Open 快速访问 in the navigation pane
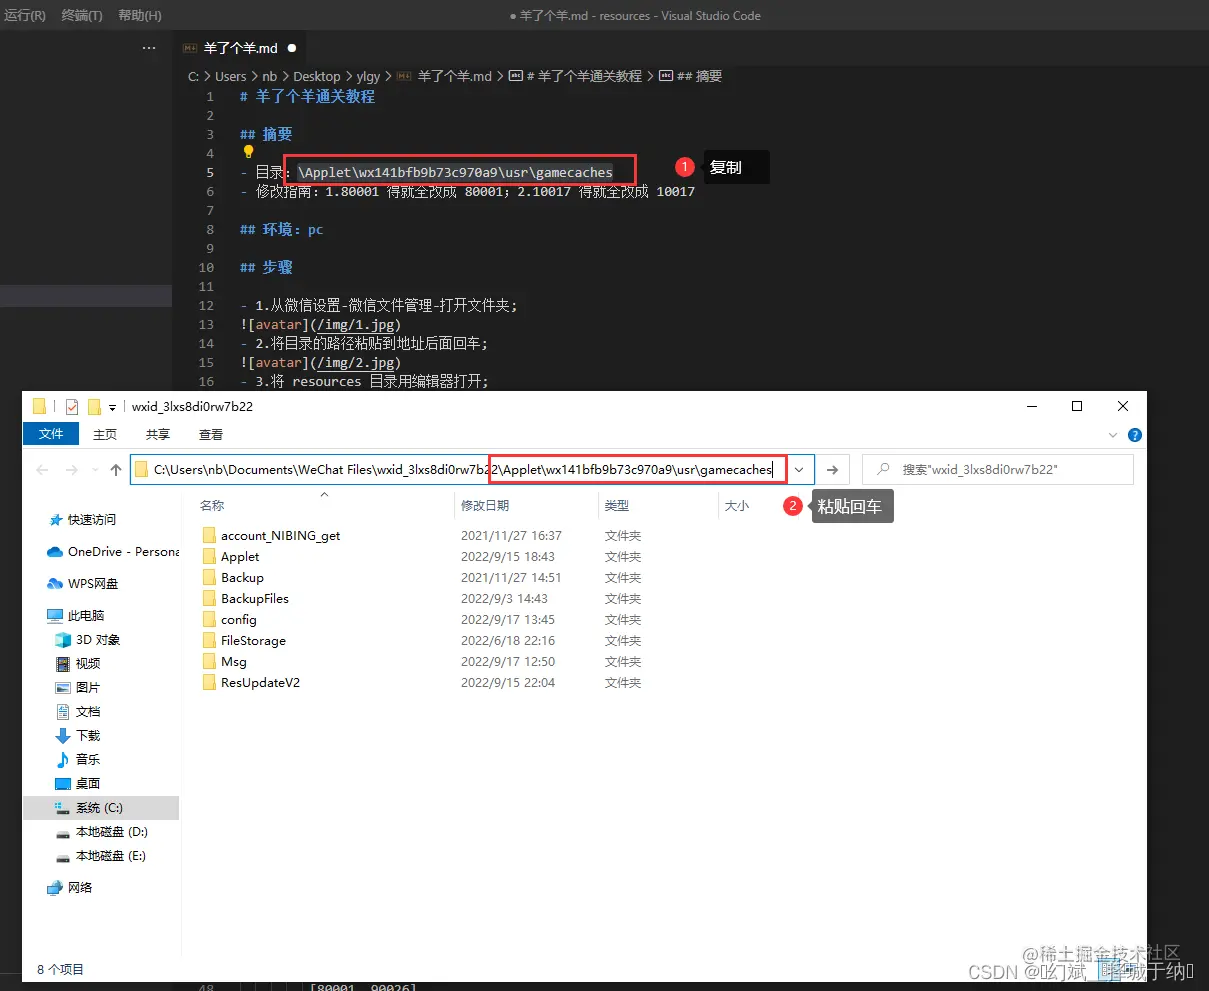Viewport: 1209px width, 991px height. pyautogui.click(x=92, y=520)
